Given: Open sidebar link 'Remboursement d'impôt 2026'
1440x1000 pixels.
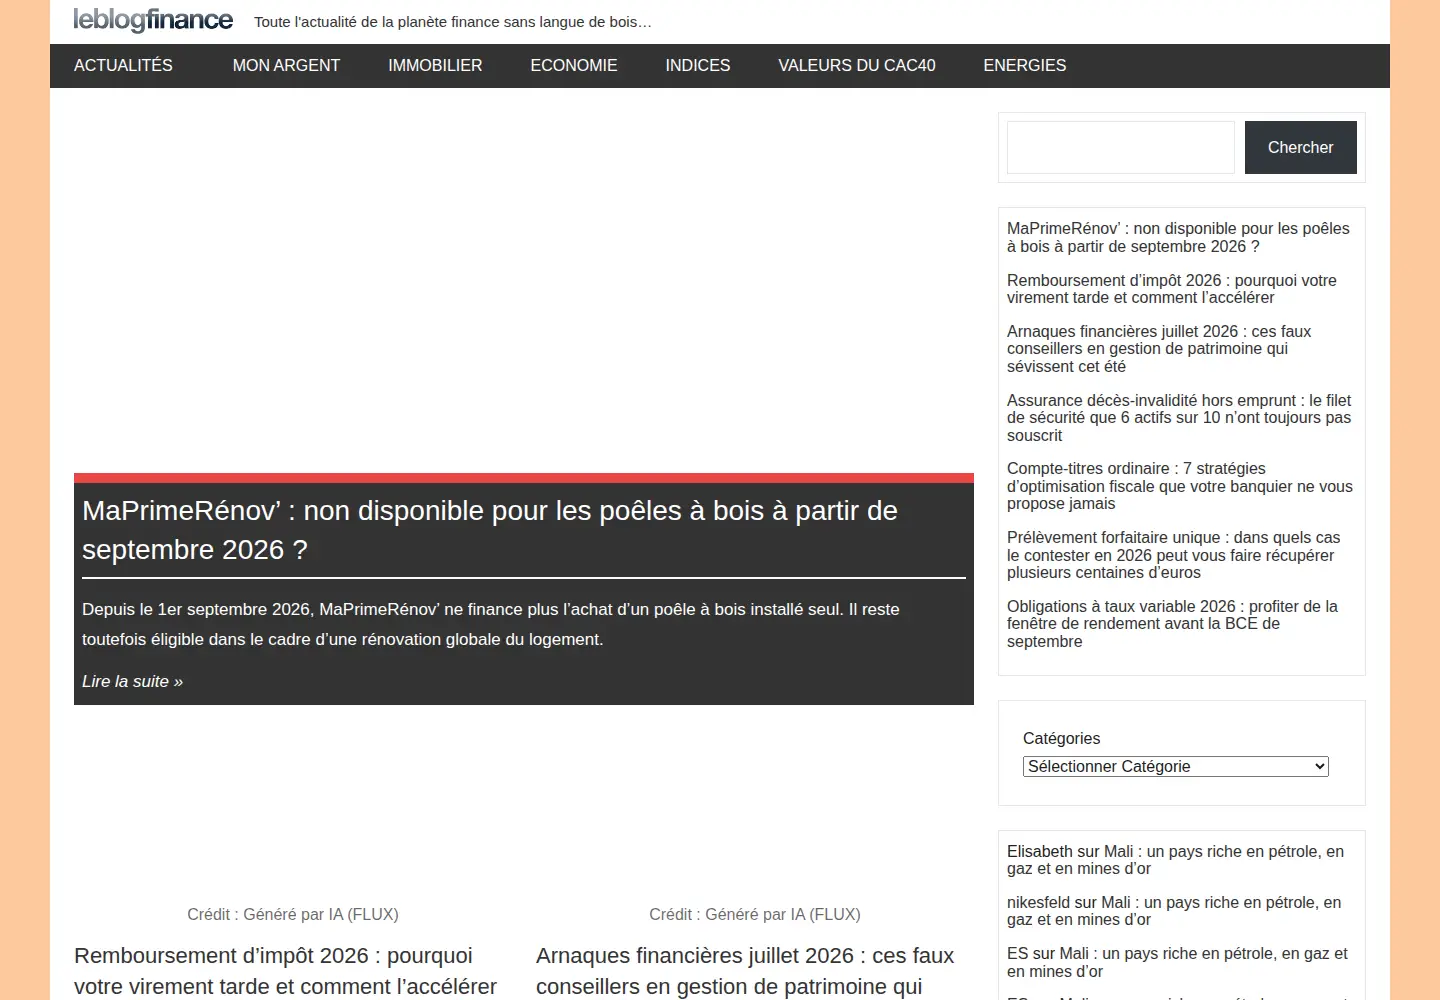Looking at the screenshot, I should (x=1172, y=289).
